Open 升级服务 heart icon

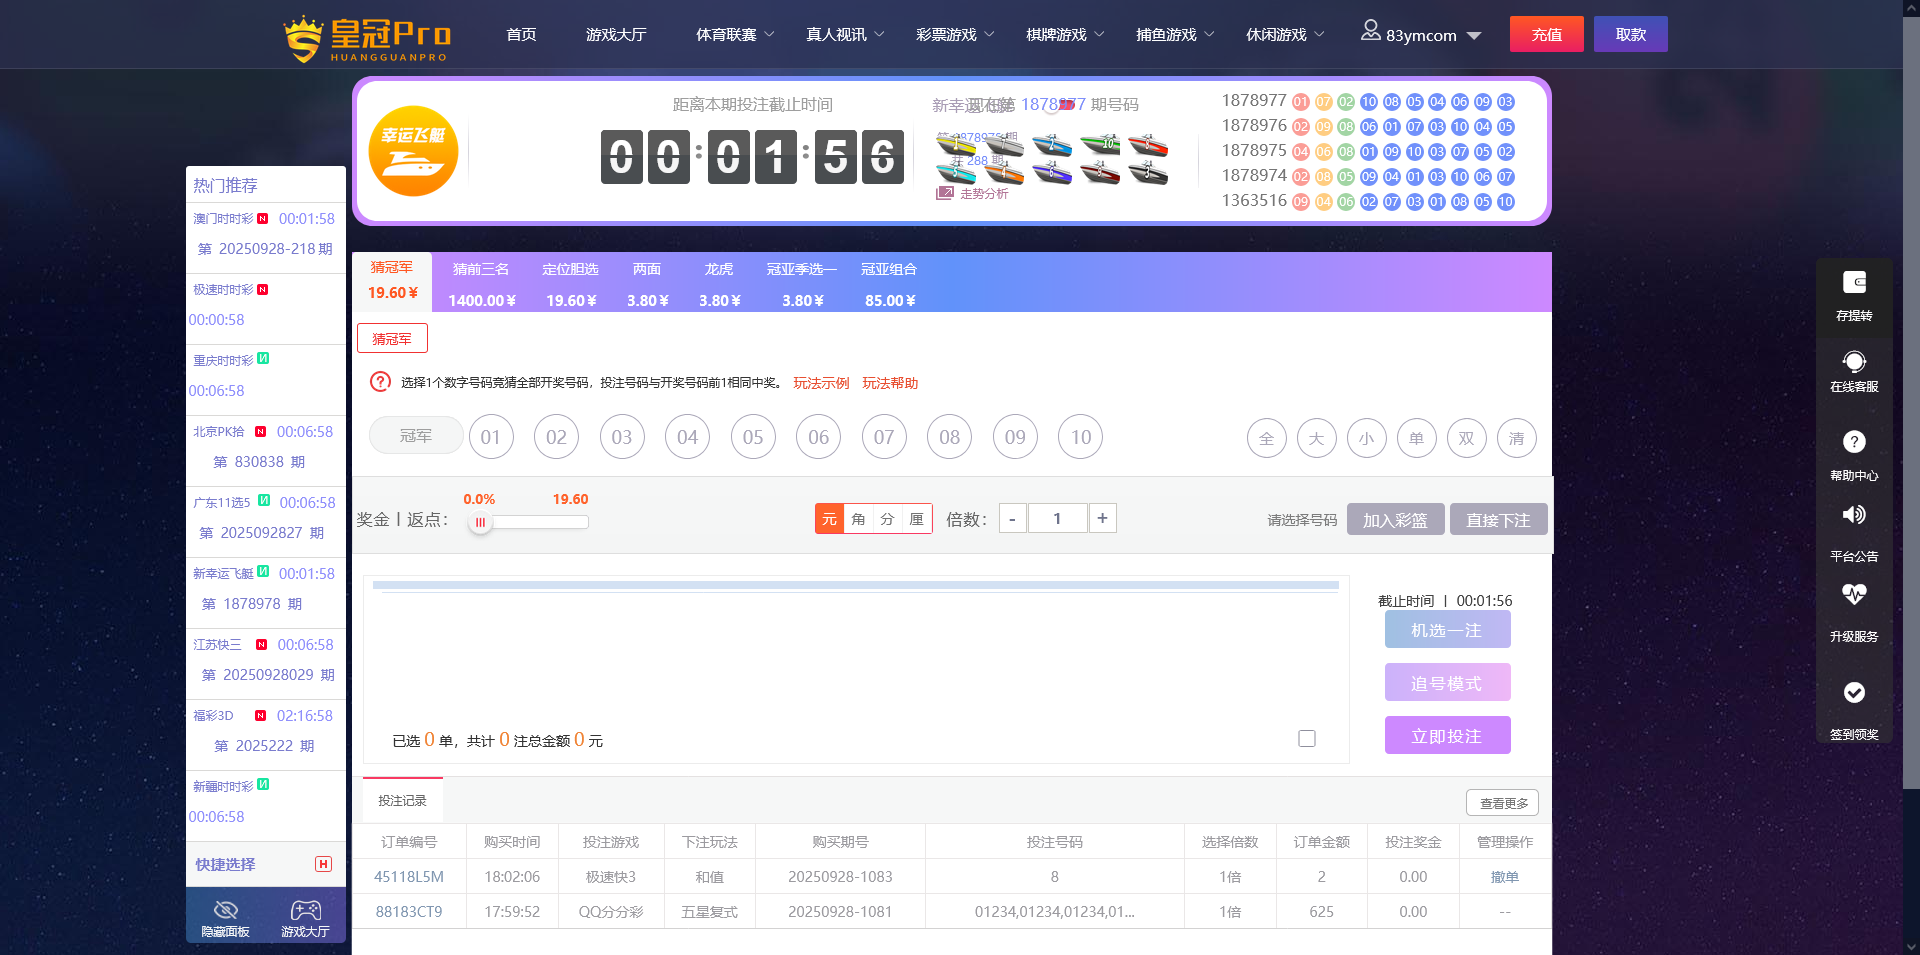tap(1853, 595)
